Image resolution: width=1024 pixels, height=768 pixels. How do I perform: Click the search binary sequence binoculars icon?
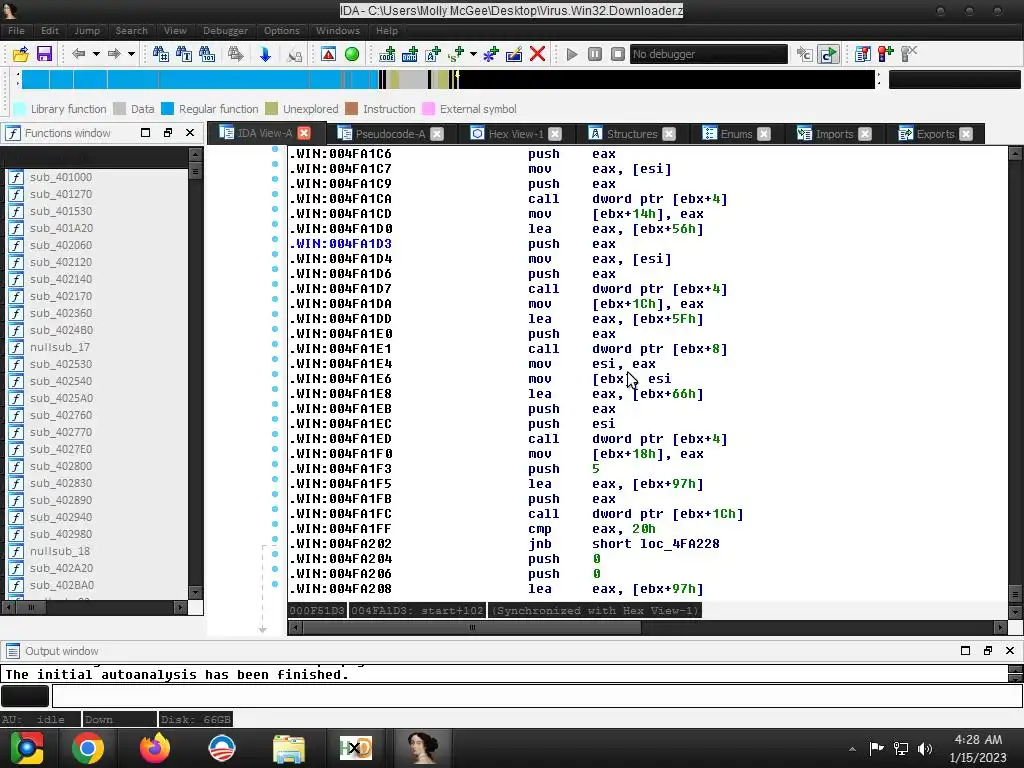coord(207,54)
